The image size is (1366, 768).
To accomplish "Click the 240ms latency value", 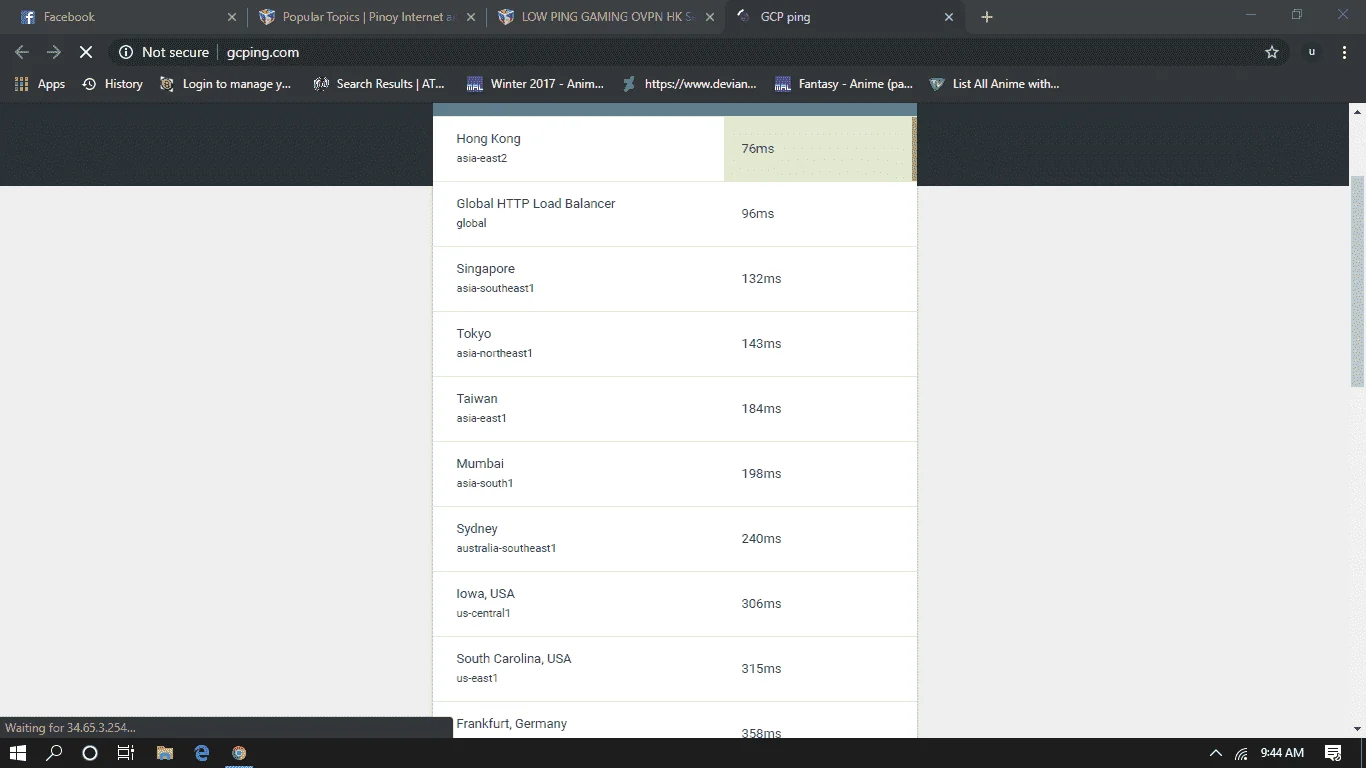I will [761, 539].
